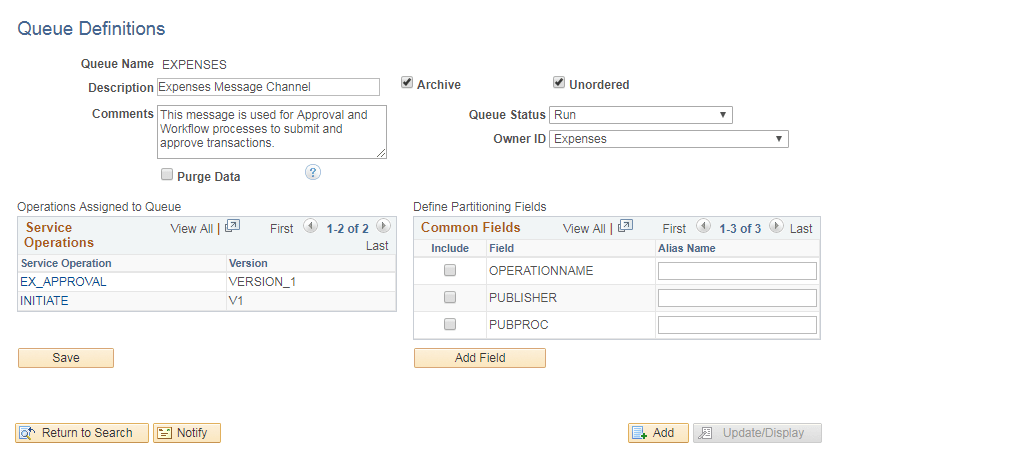
Task: Click the PUBLISHER field name
Action: click(523, 298)
